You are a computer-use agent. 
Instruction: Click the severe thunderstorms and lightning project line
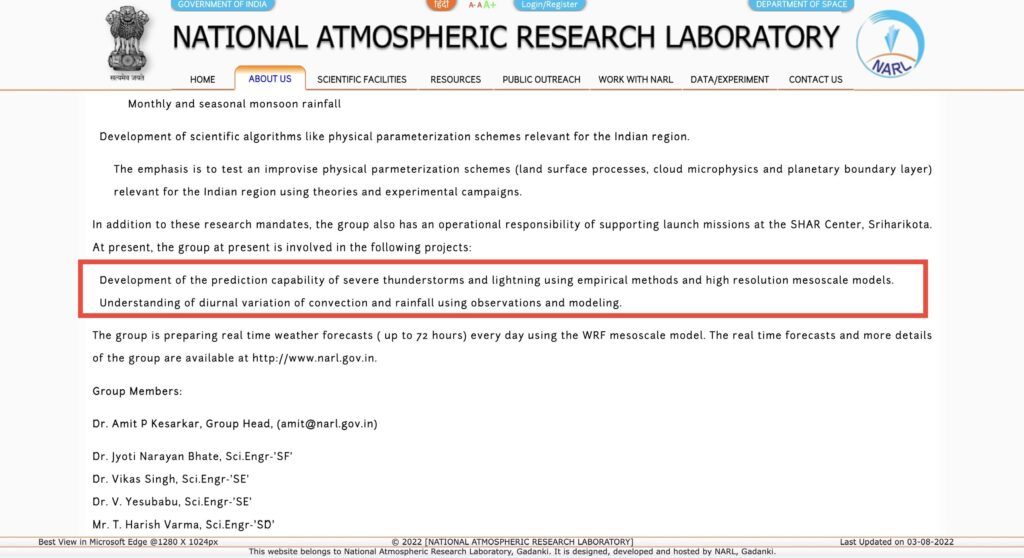point(496,280)
